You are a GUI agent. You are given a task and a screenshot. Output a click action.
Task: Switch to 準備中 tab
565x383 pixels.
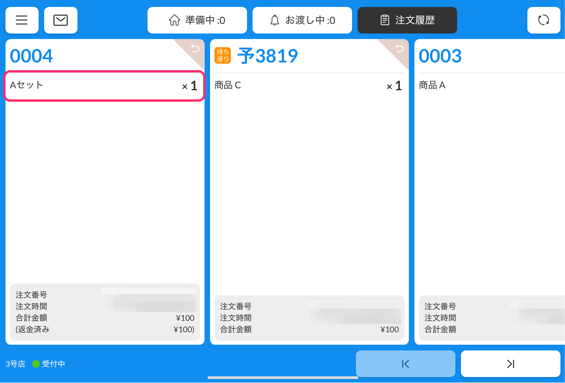coord(197,20)
